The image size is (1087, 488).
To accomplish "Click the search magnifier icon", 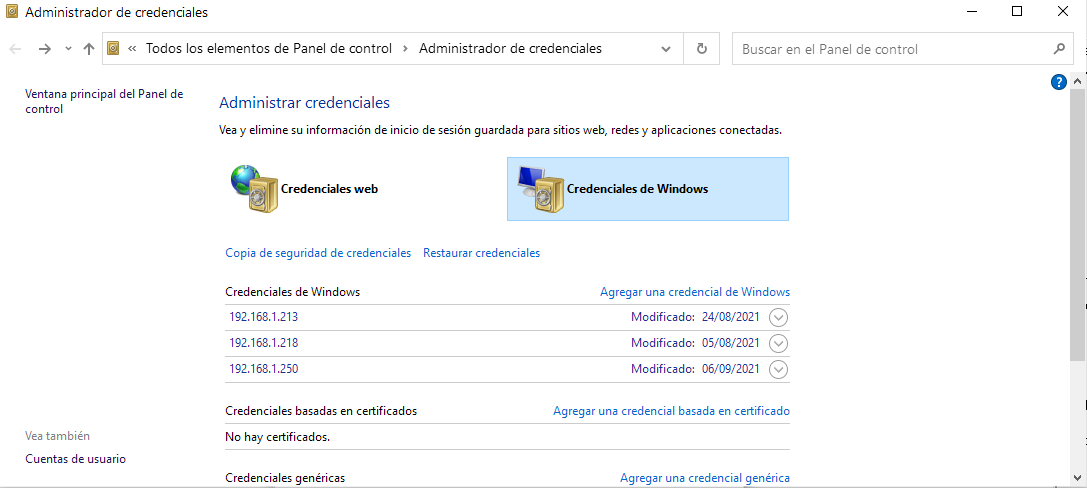I will pyautogui.click(x=1059, y=49).
